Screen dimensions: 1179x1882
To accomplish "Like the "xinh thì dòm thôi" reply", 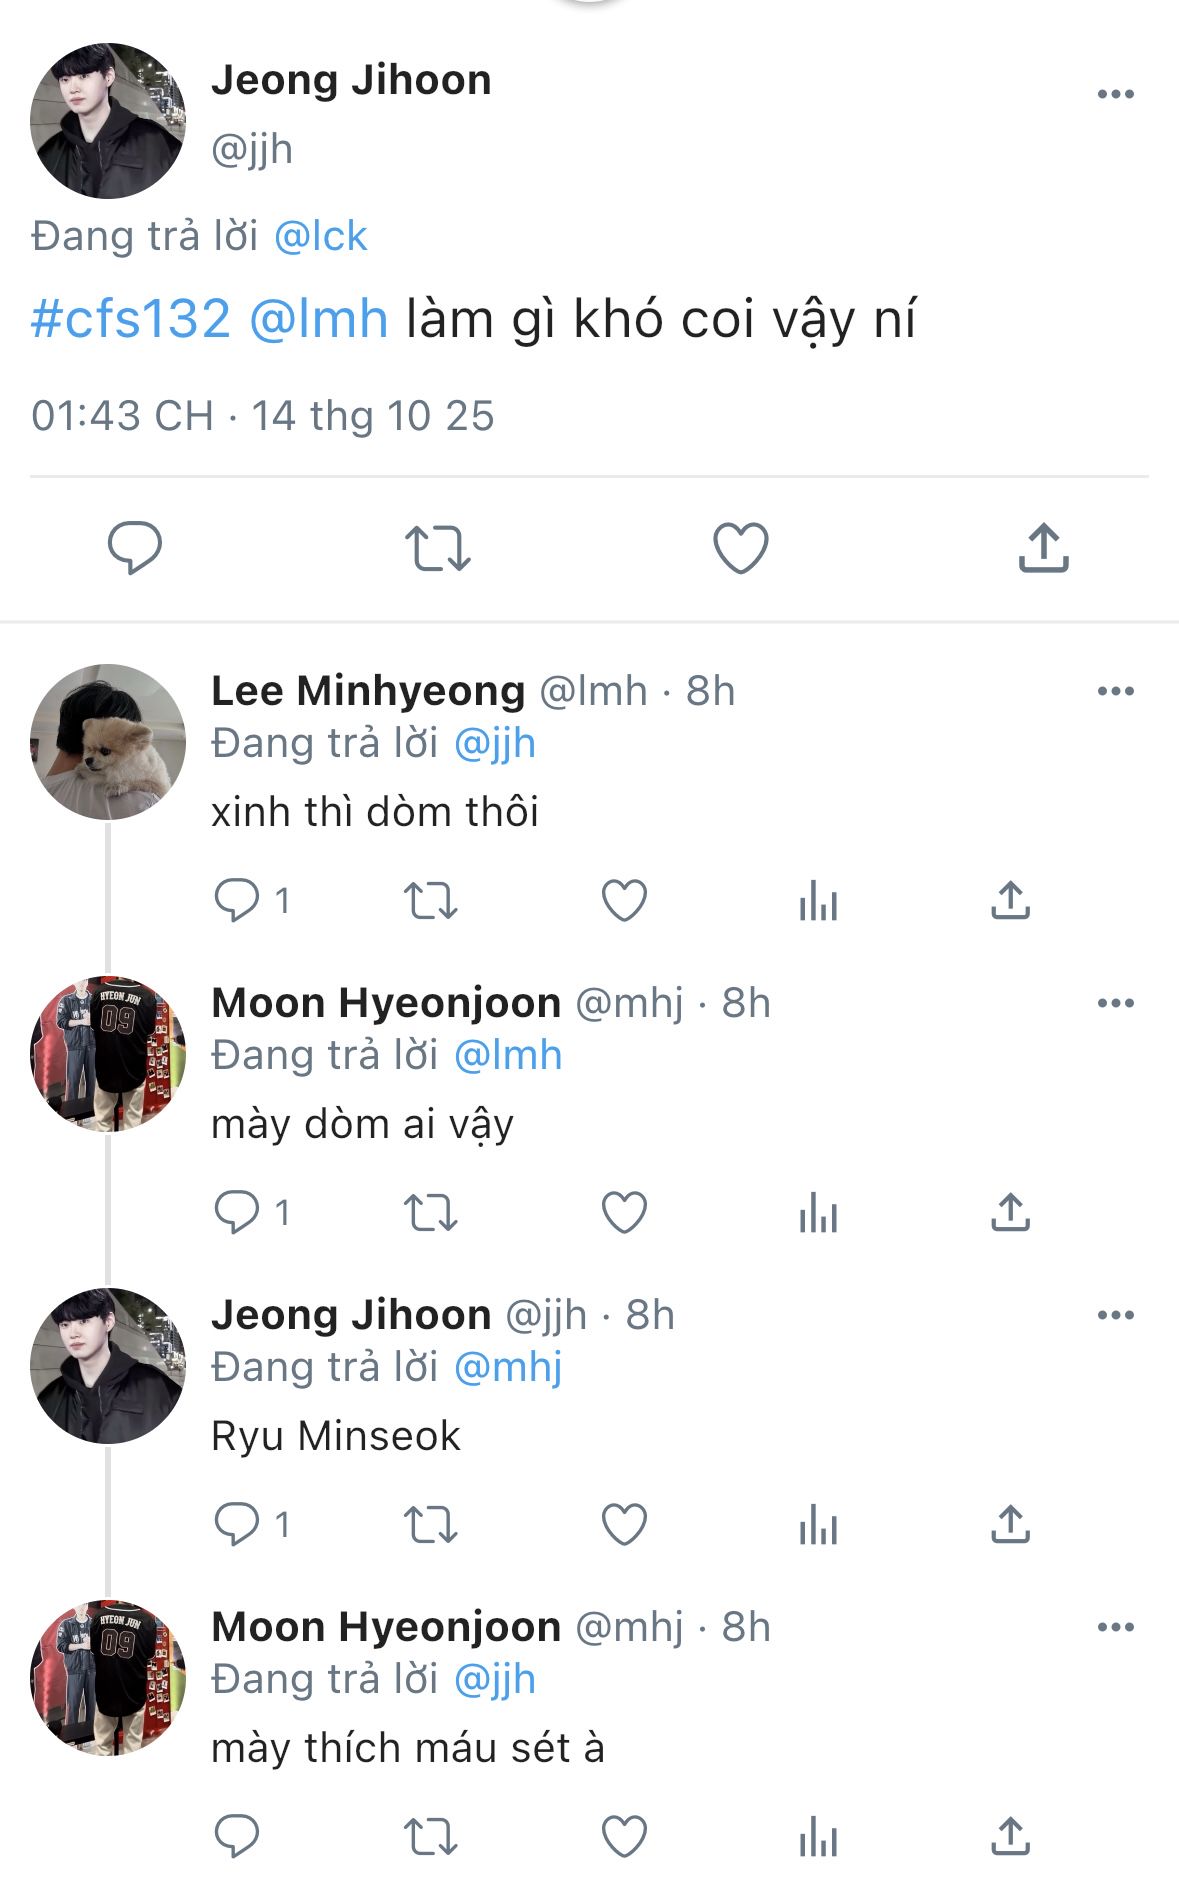I will pyautogui.click(x=624, y=901).
